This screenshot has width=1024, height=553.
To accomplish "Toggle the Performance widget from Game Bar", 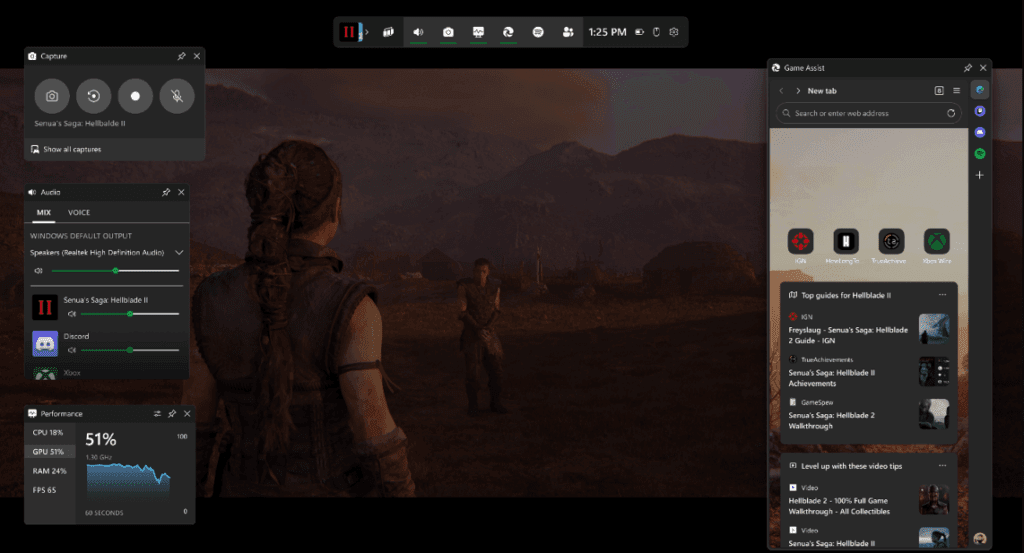I will coord(479,32).
